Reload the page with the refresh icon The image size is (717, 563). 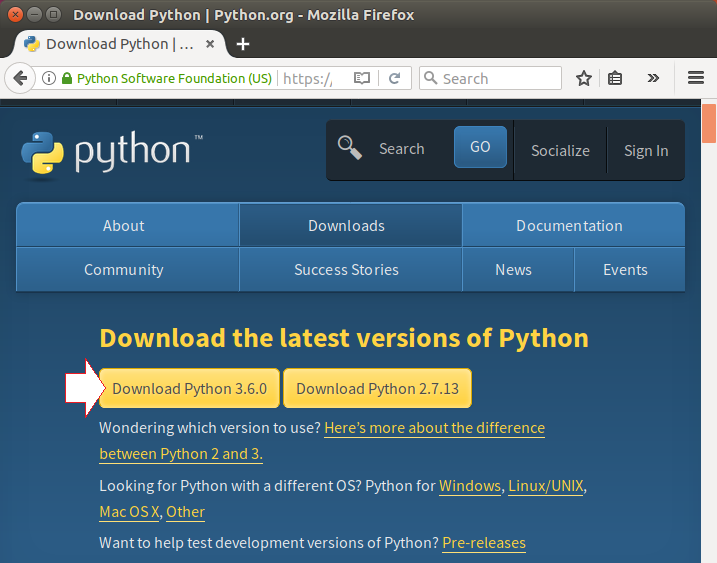coord(395,78)
